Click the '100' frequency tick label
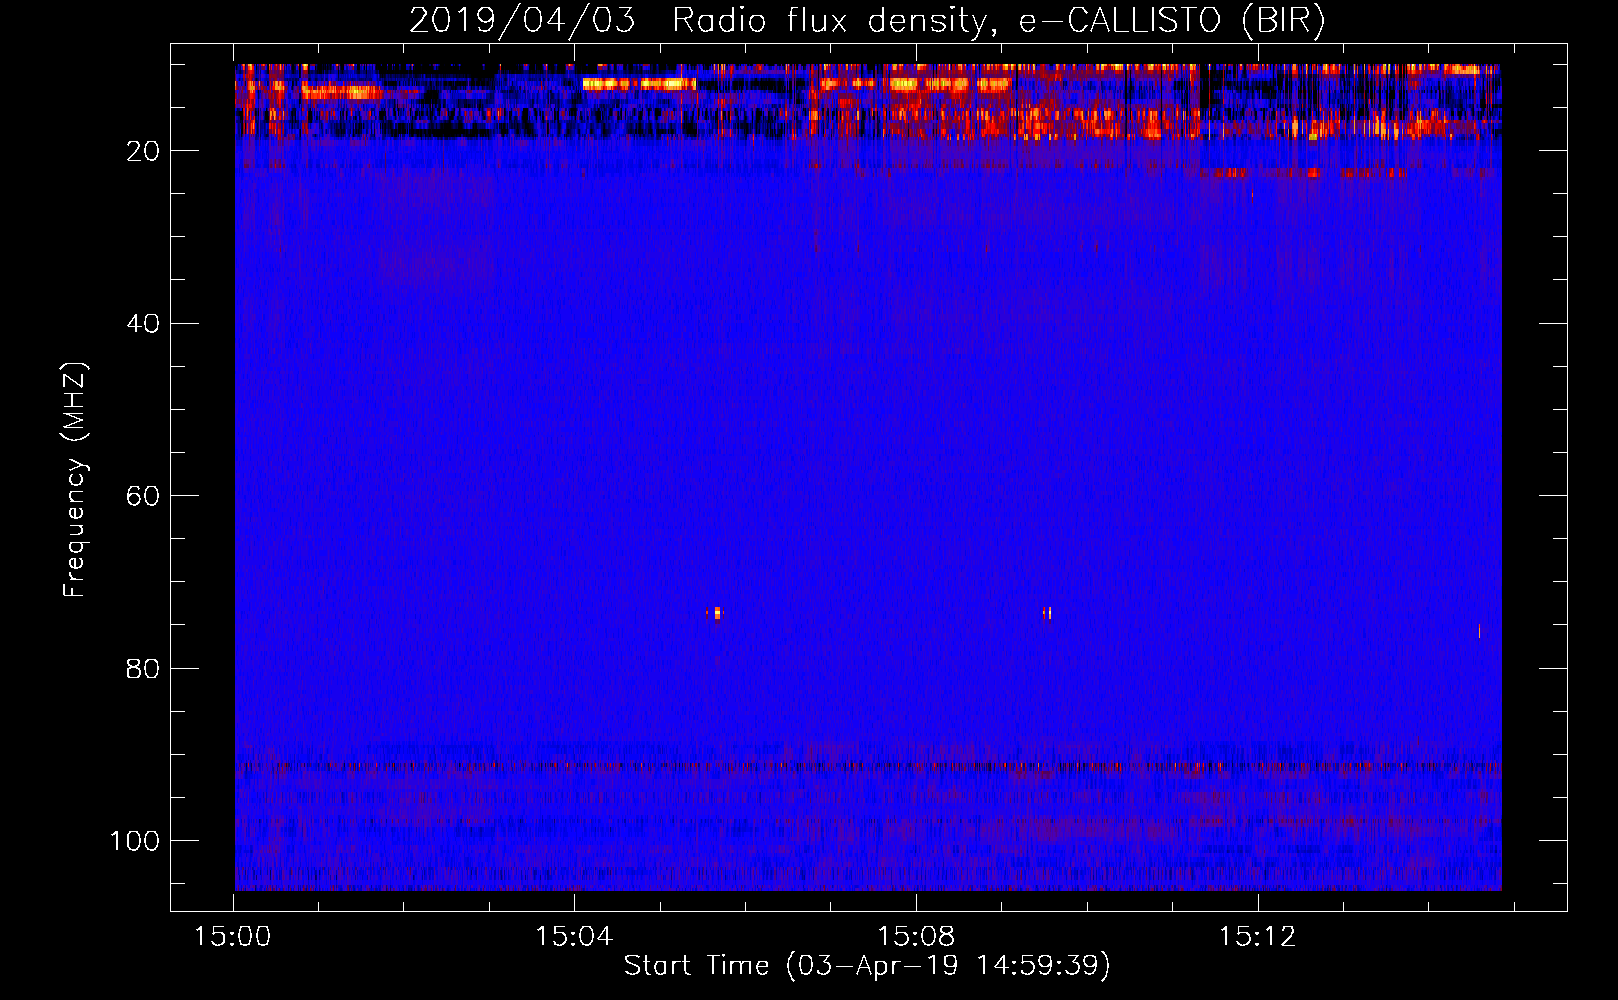Image resolution: width=1618 pixels, height=1000 pixels. click(x=135, y=841)
